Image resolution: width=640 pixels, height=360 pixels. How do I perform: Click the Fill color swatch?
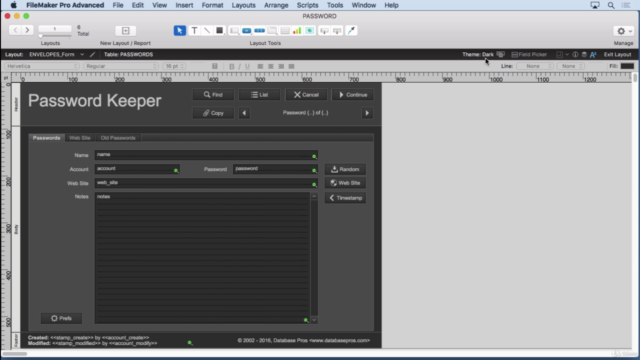pyautogui.click(x=627, y=66)
